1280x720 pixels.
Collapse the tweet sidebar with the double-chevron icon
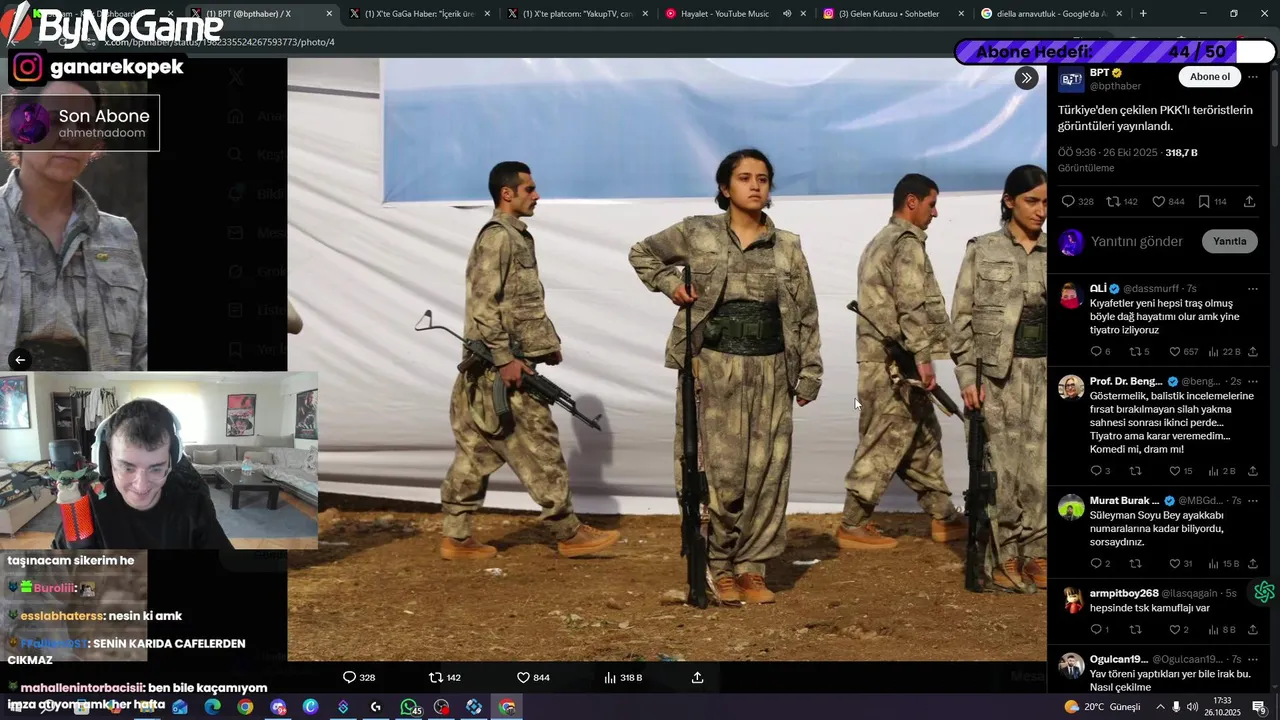1026,78
